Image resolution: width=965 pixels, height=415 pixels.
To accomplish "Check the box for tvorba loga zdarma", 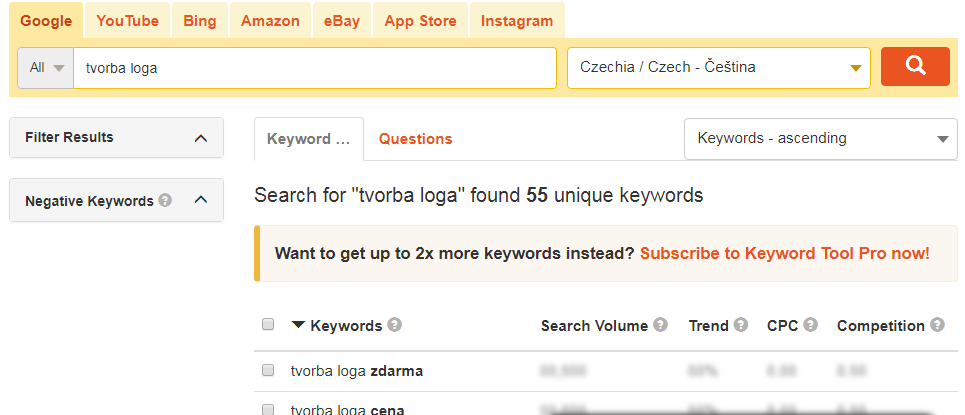I will (x=268, y=371).
